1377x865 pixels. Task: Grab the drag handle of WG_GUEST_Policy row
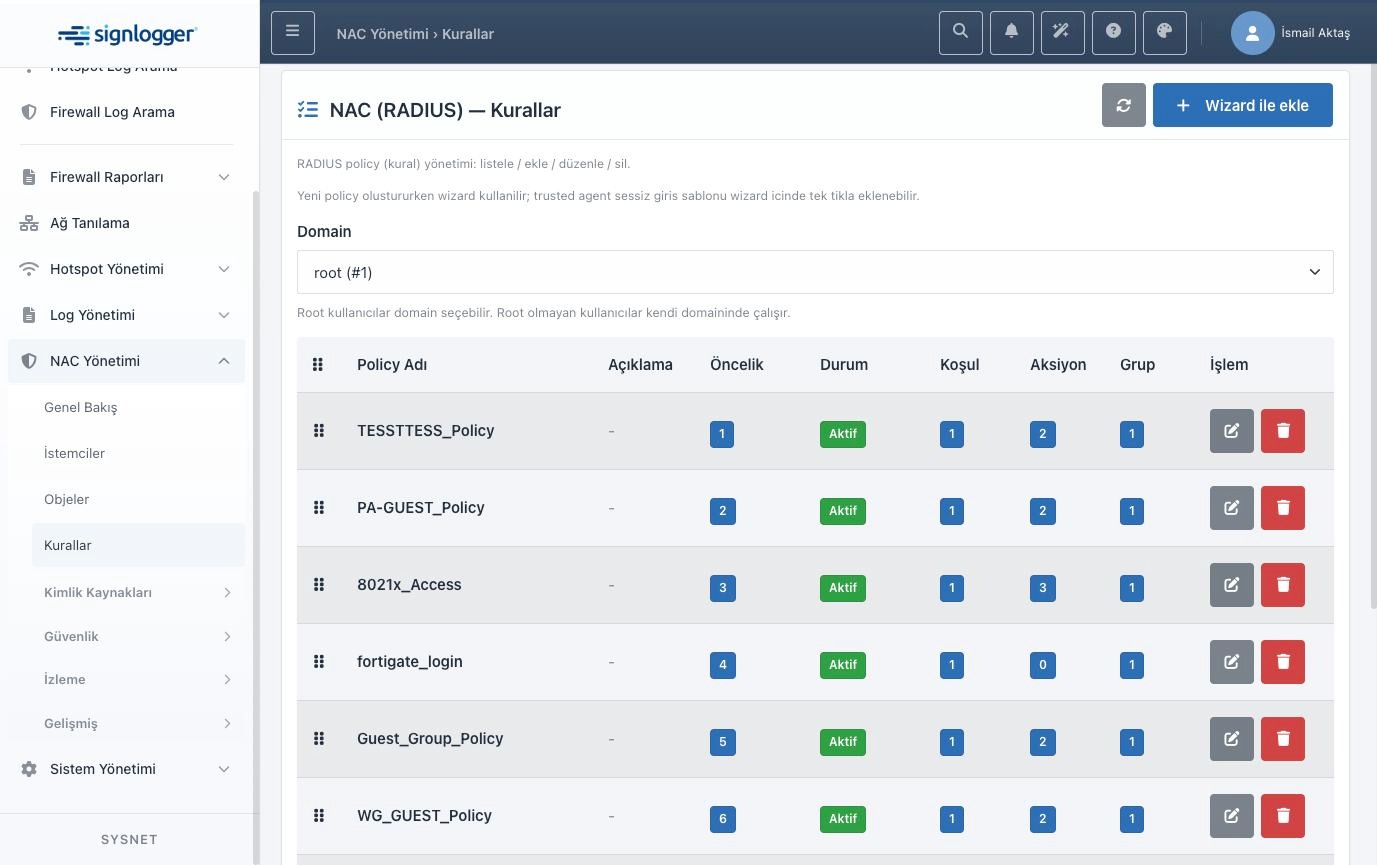[319, 816]
